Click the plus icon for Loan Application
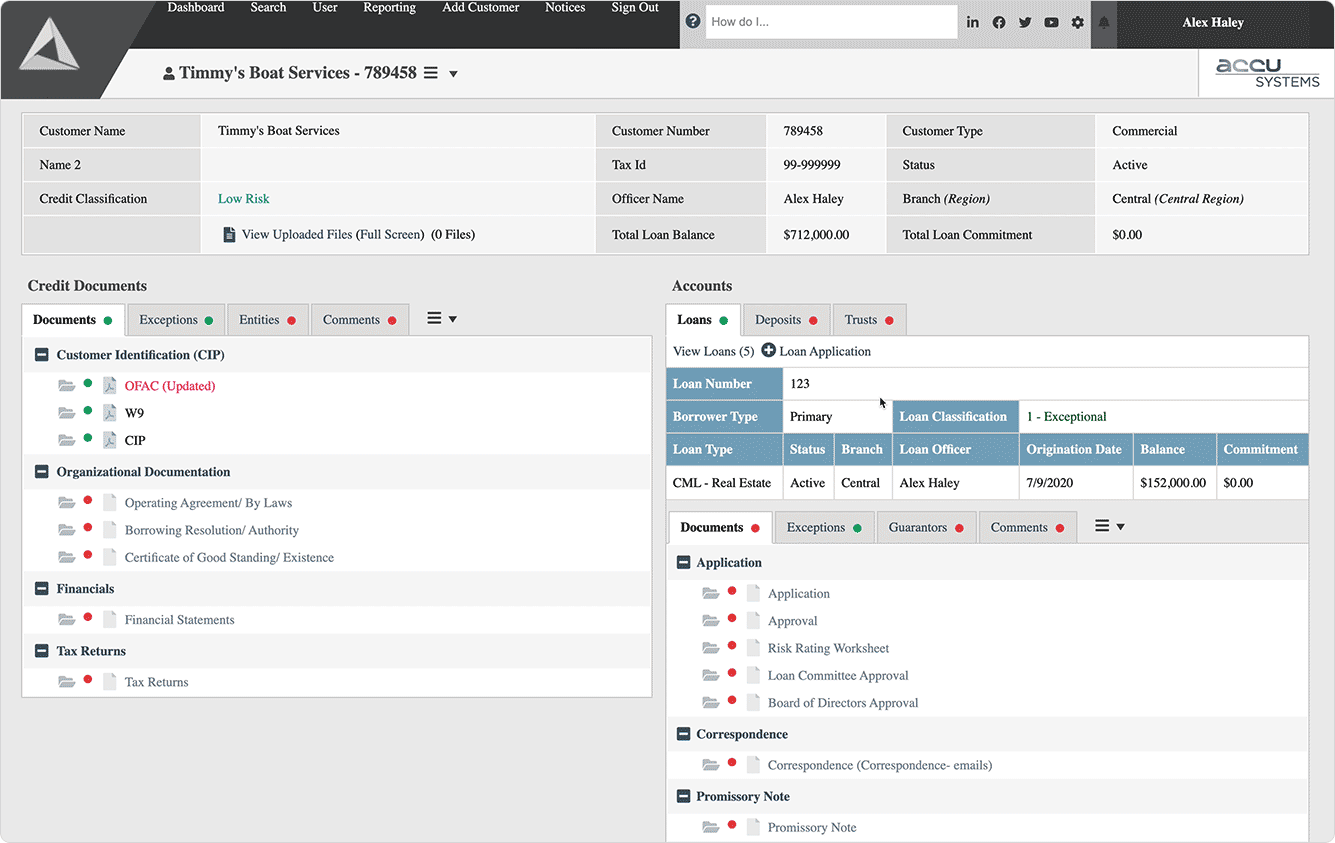1335x843 pixels. tap(768, 351)
